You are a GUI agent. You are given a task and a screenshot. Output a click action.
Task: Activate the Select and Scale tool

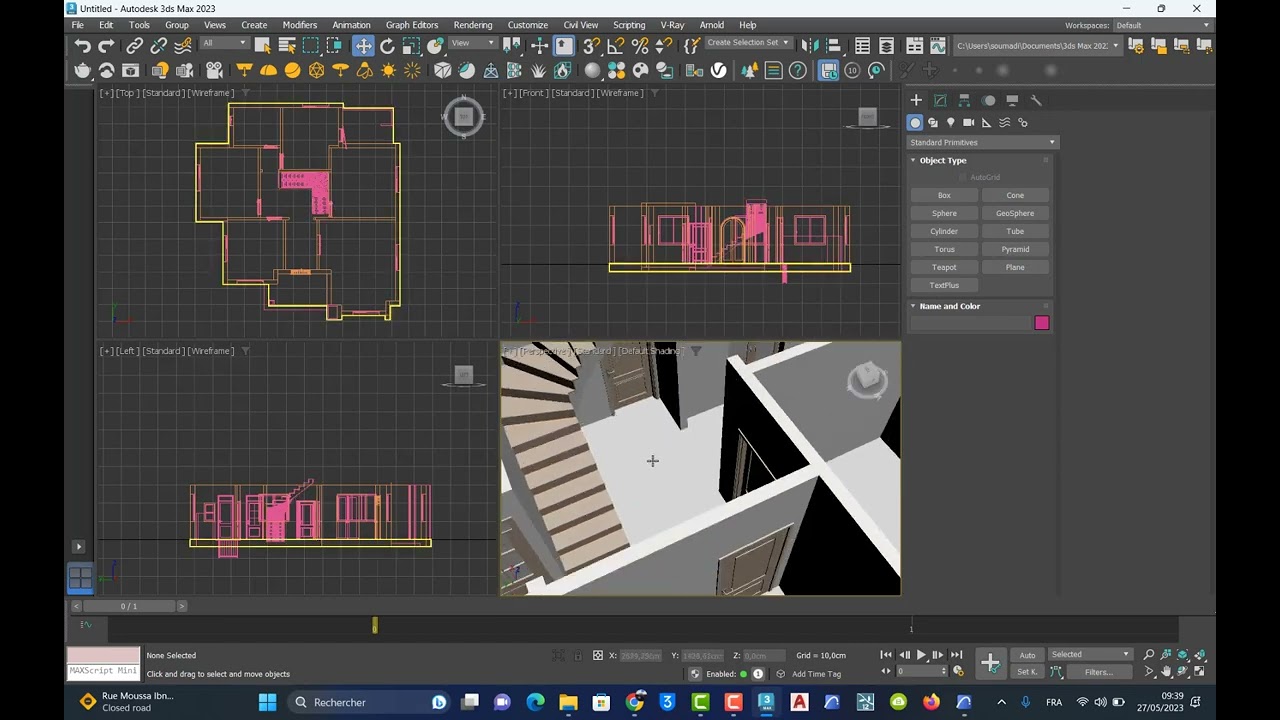[x=411, y=46]
